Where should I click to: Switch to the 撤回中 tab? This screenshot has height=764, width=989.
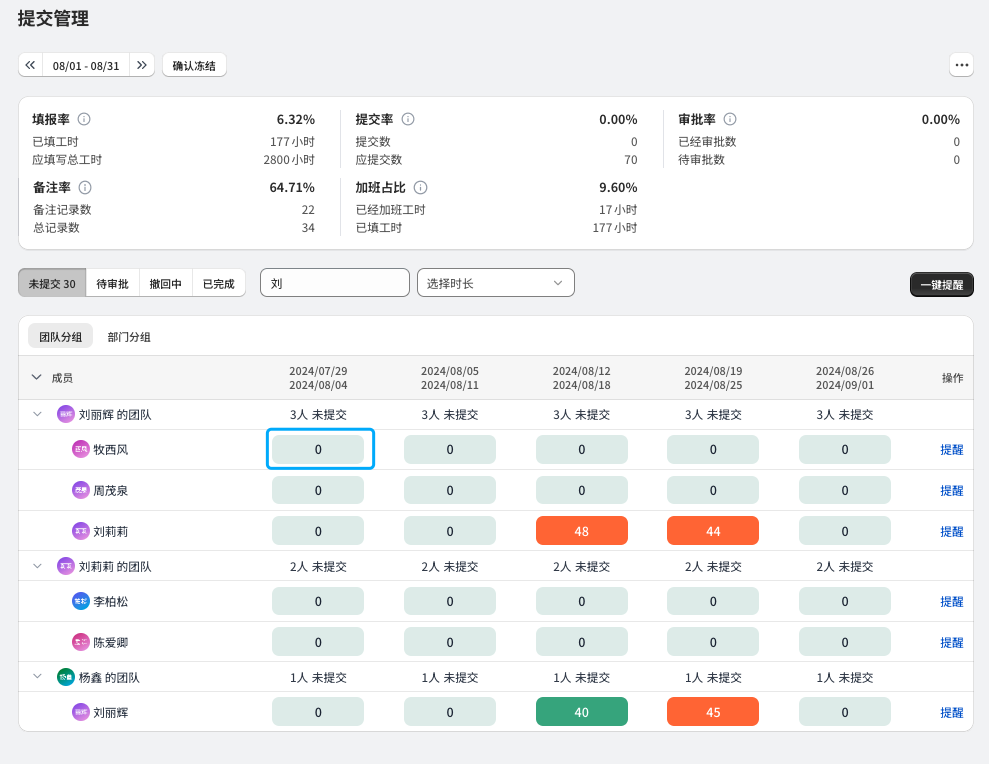click(165, 283)
